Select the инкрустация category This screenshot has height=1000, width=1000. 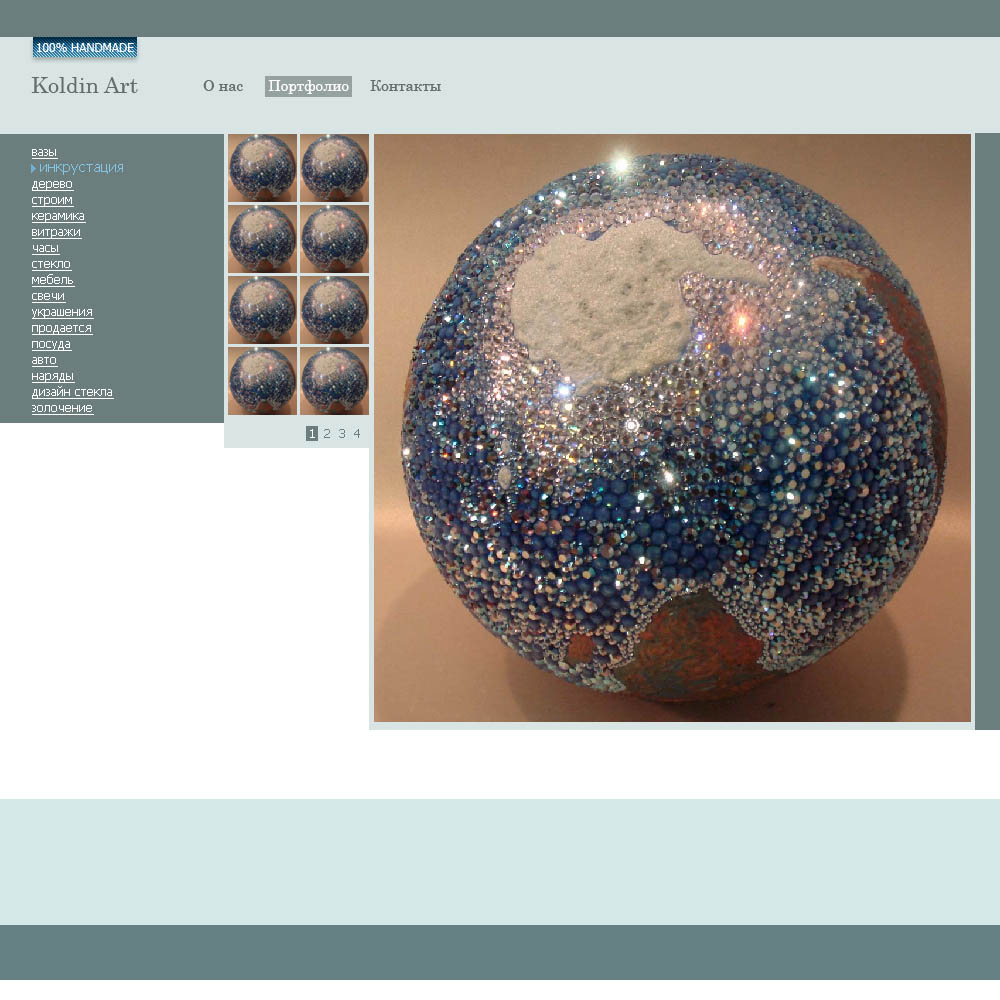(81, 168)
